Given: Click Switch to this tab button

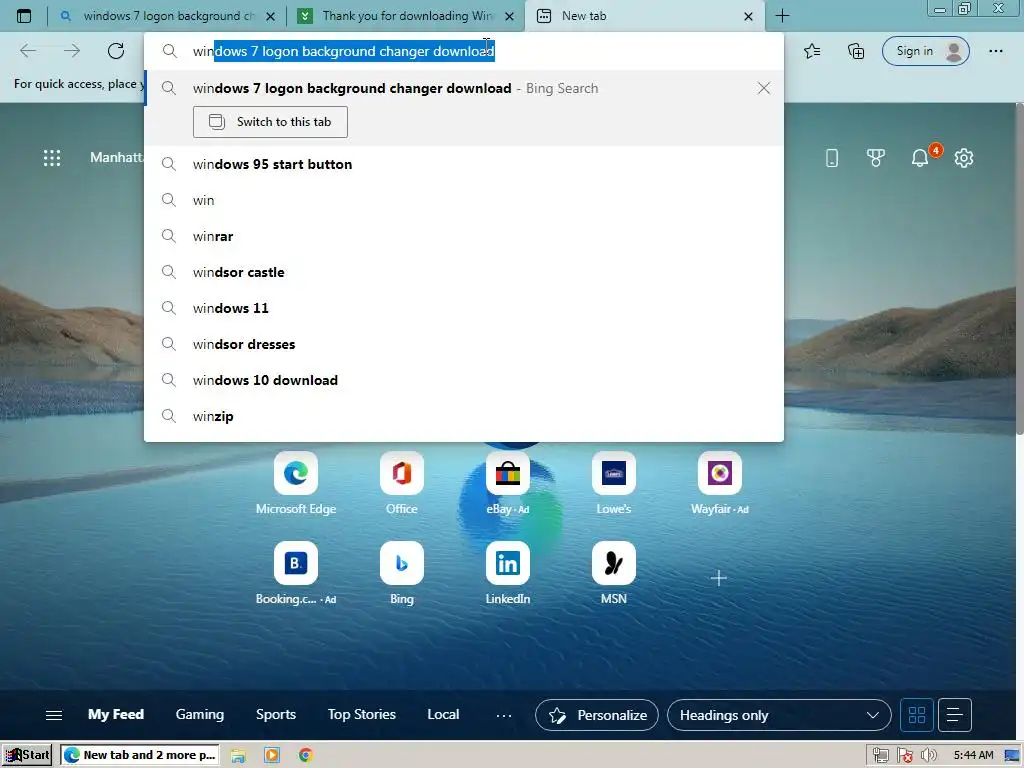Looking at the screenshot, I should 270,121.
